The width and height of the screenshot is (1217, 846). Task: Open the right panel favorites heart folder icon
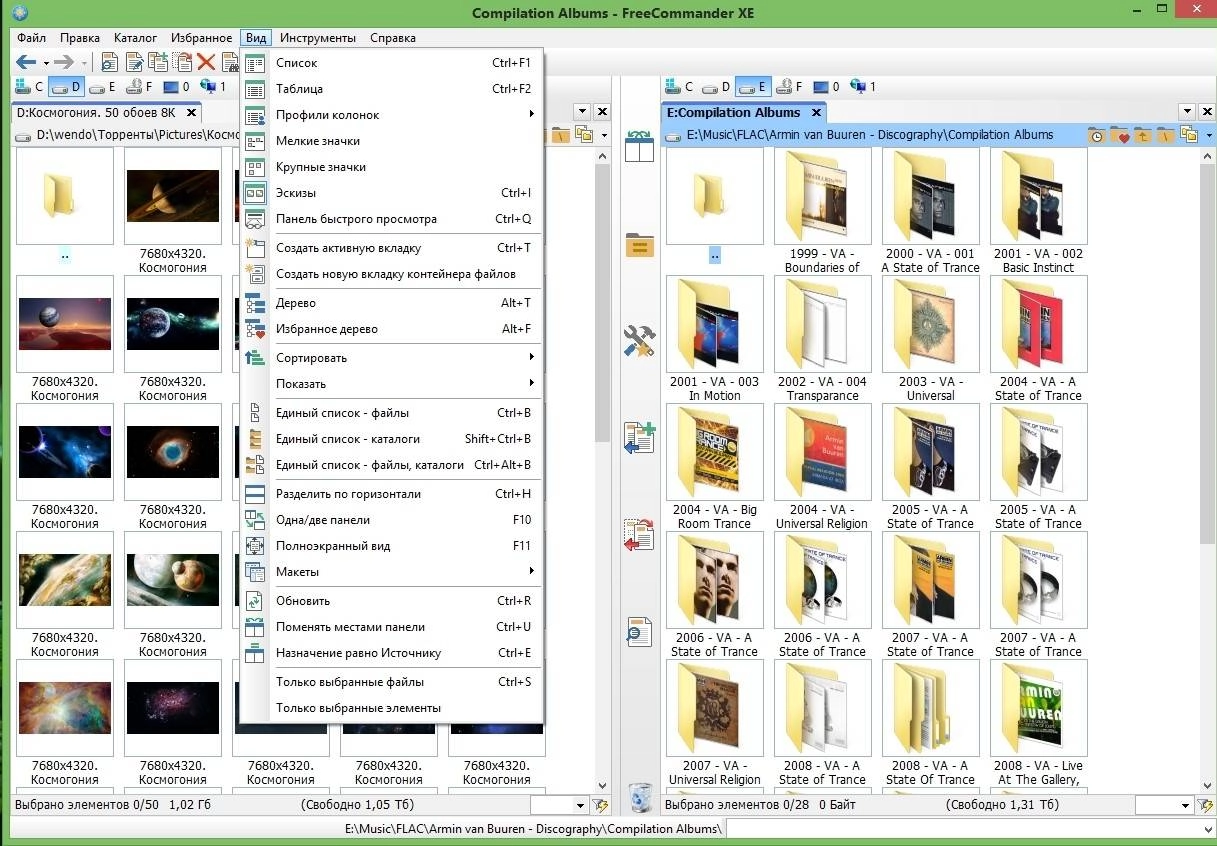point(1119,135)
